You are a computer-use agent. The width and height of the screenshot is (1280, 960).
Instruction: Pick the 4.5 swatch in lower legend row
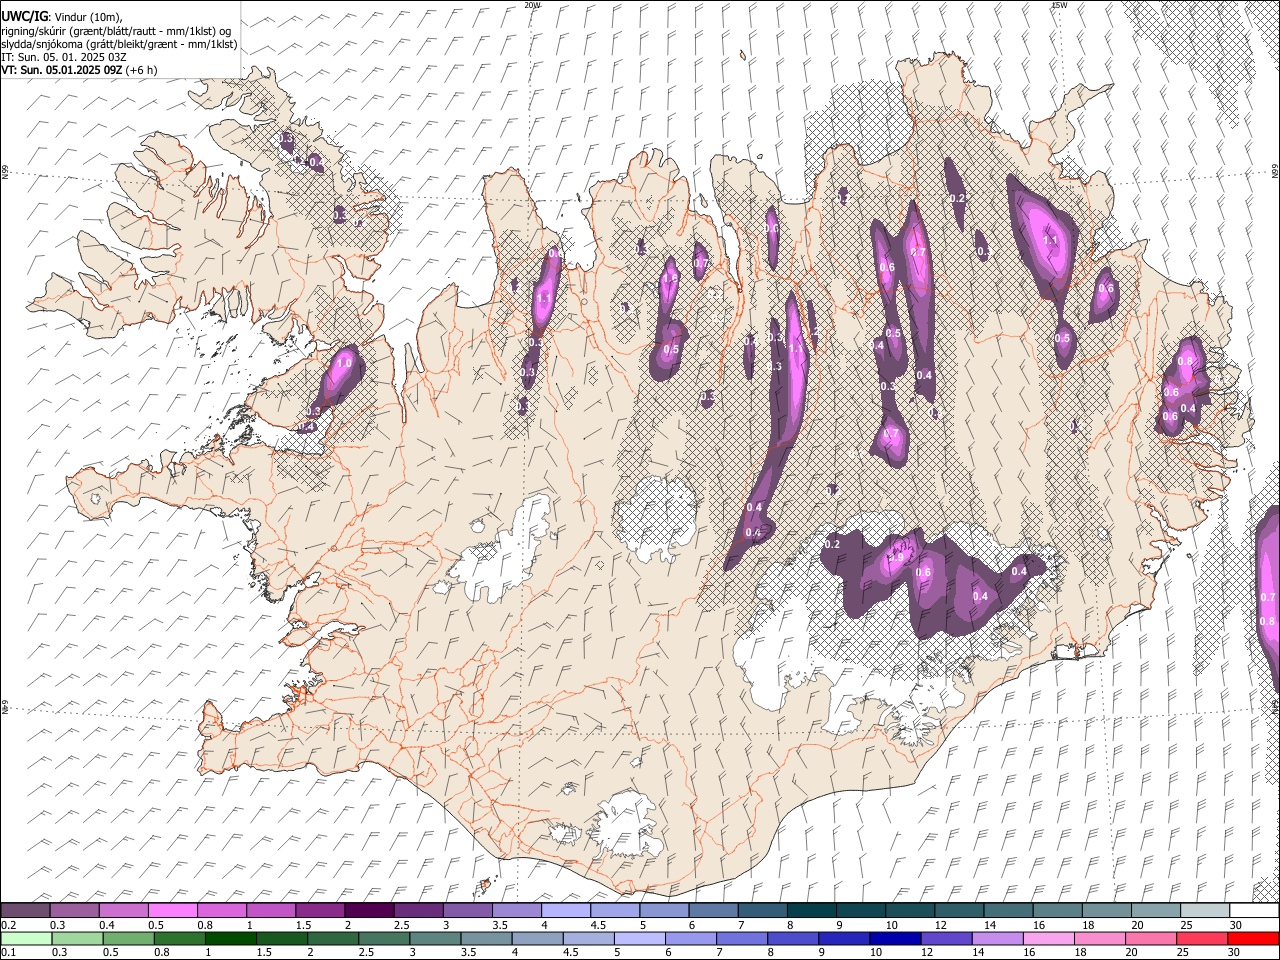coord(589,938)
